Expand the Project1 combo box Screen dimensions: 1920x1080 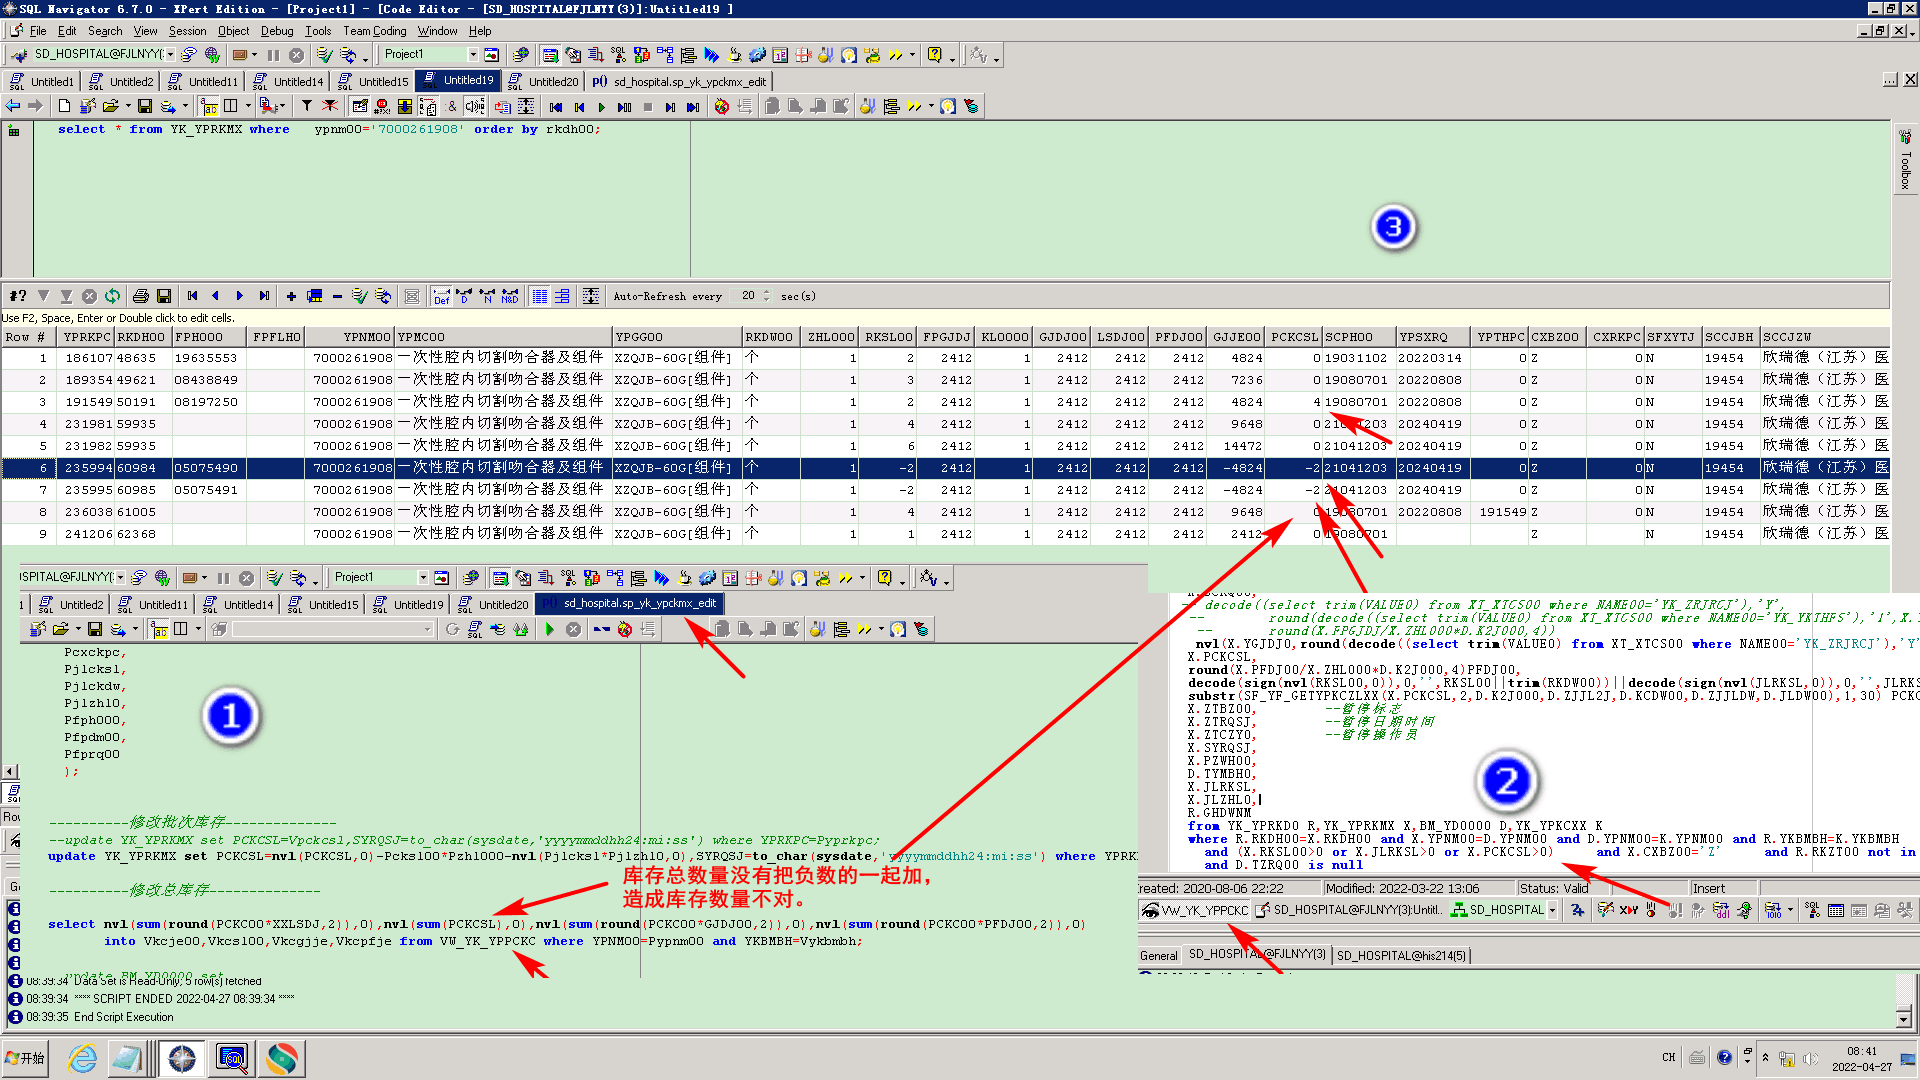(472, 54)
